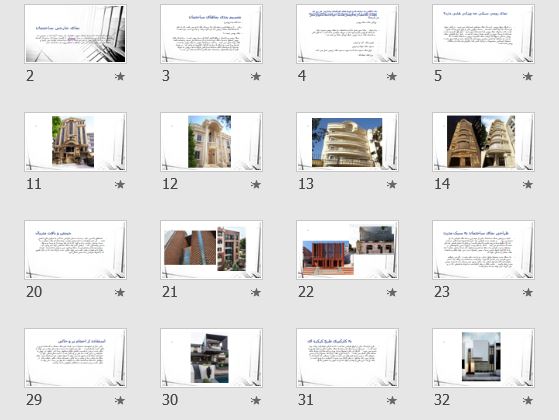This screenshot has width=559, height=420.
Task: Select slide 21 brick building thumbnail
Action: pos(211,250)
